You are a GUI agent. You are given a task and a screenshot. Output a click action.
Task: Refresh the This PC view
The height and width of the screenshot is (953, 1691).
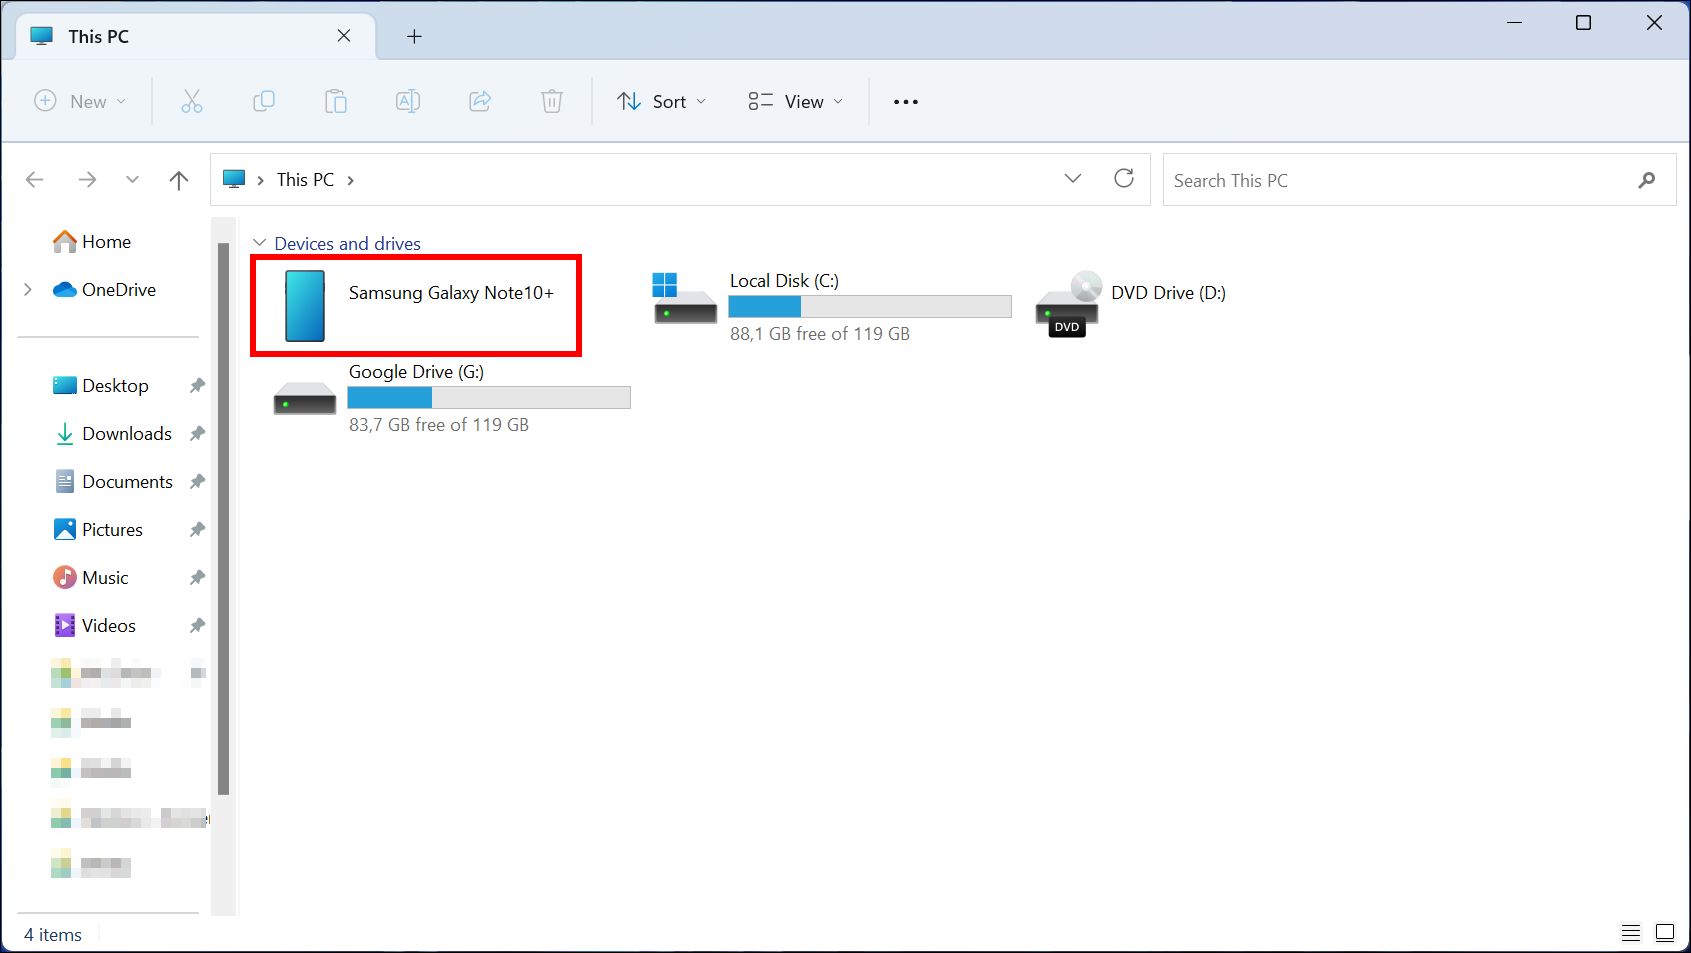coord(1124,178)
